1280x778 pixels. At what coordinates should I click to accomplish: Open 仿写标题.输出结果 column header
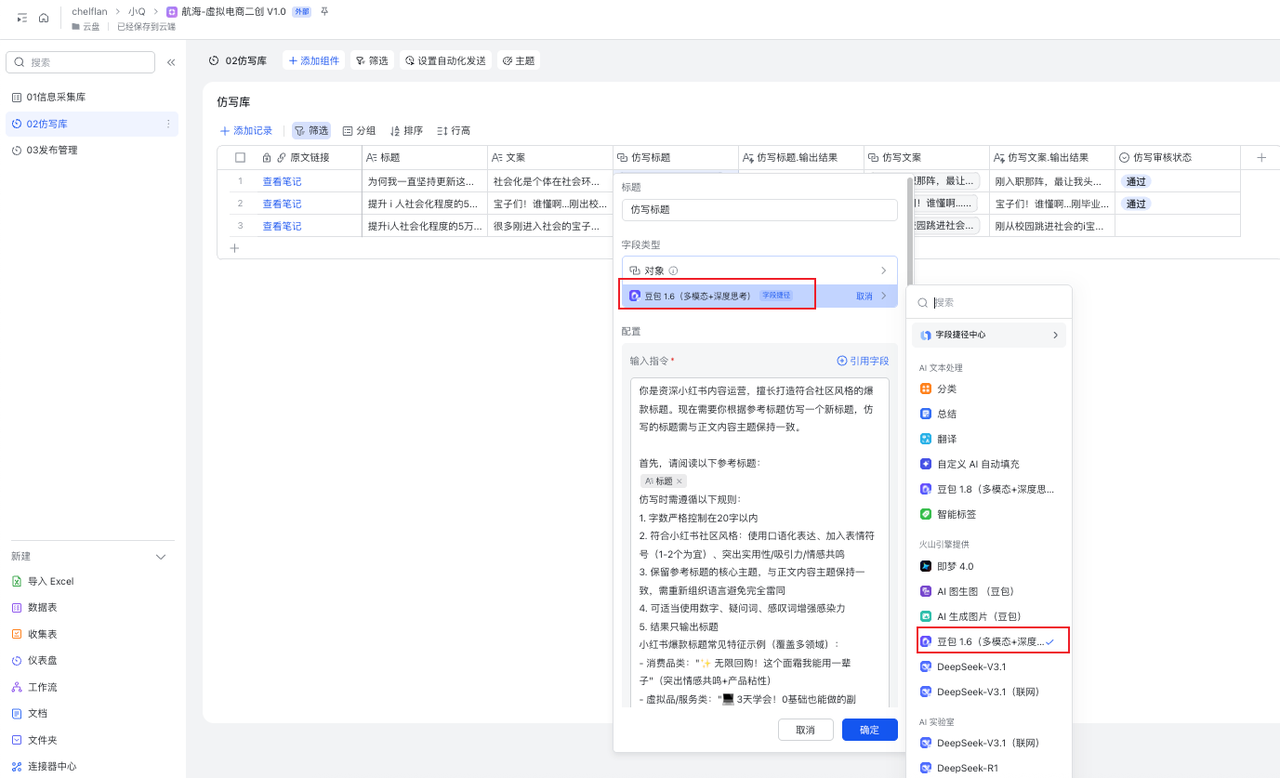(802, 158)
